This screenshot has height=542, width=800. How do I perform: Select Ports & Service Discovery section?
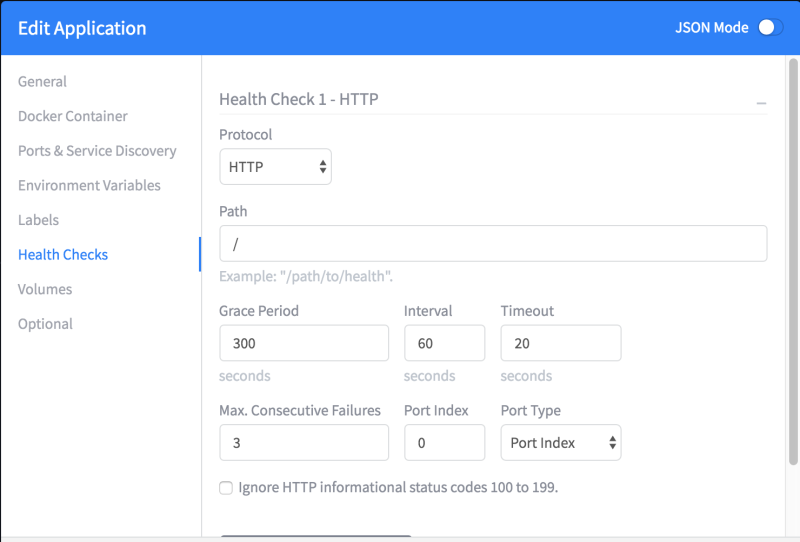[x=97, y=151]
